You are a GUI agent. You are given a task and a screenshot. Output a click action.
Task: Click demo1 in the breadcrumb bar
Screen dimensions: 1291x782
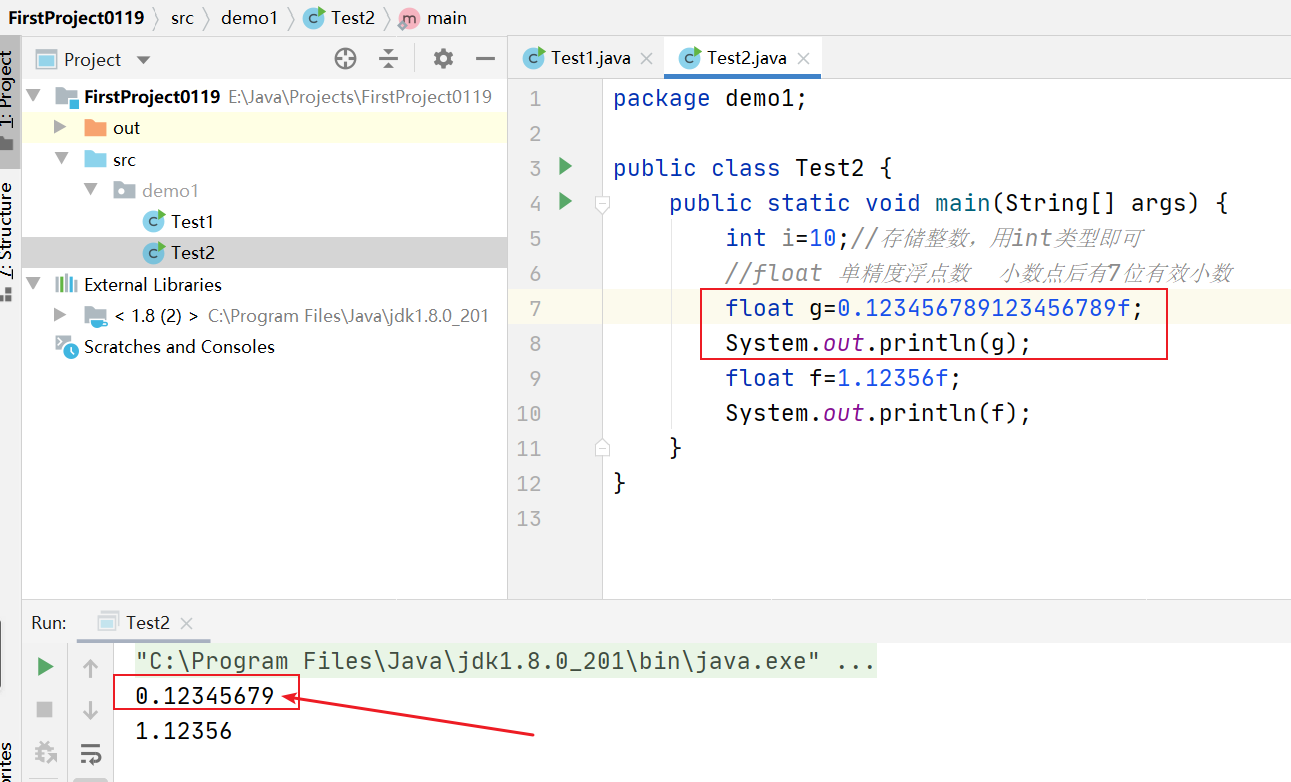248,18
